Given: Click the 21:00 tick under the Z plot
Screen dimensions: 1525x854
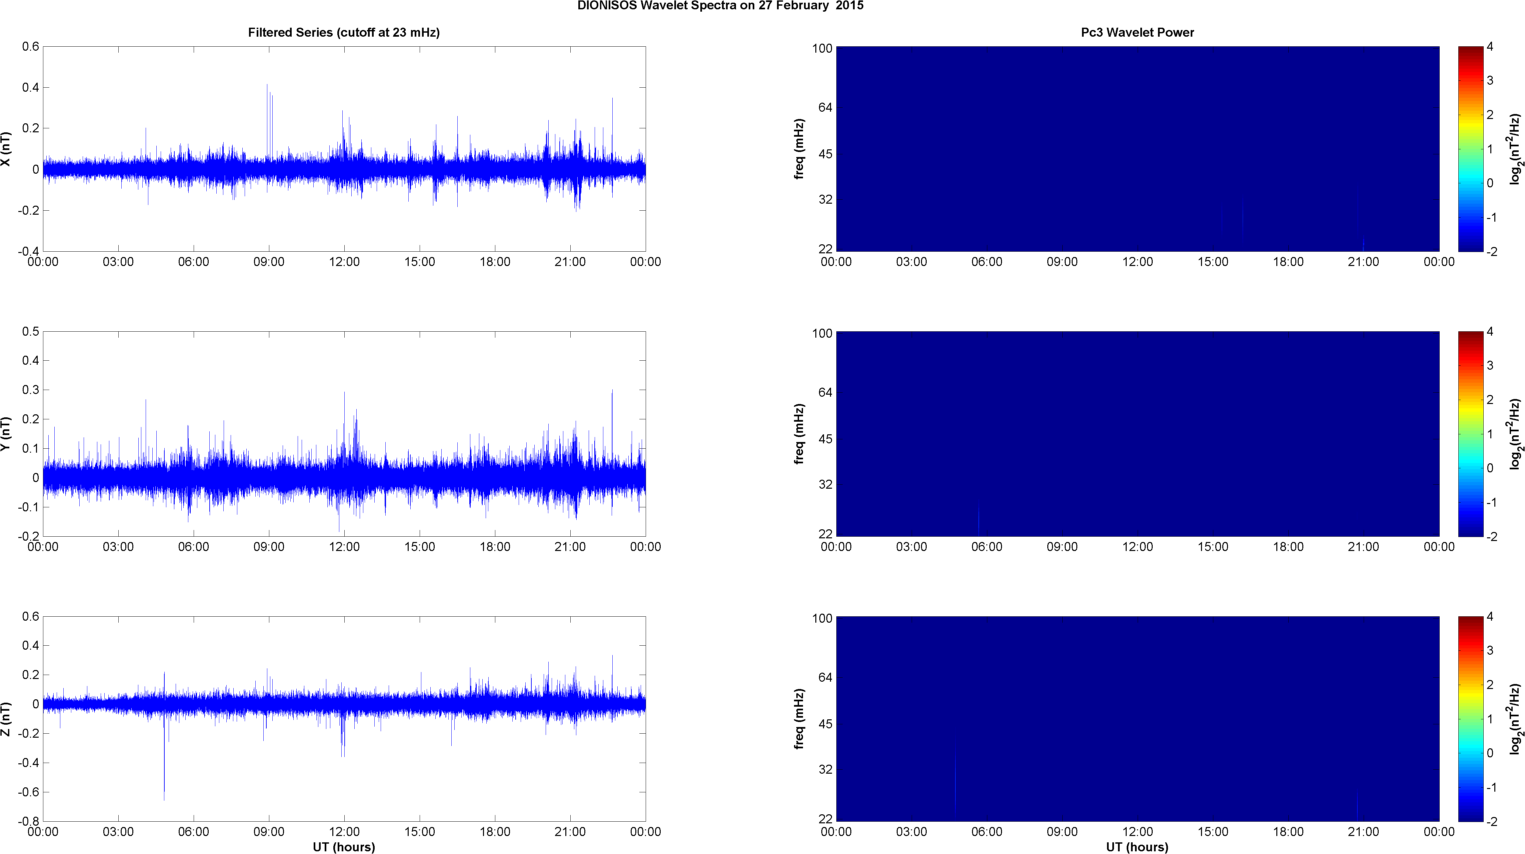Looking at the screenshot, I should [x=570, y=832].
